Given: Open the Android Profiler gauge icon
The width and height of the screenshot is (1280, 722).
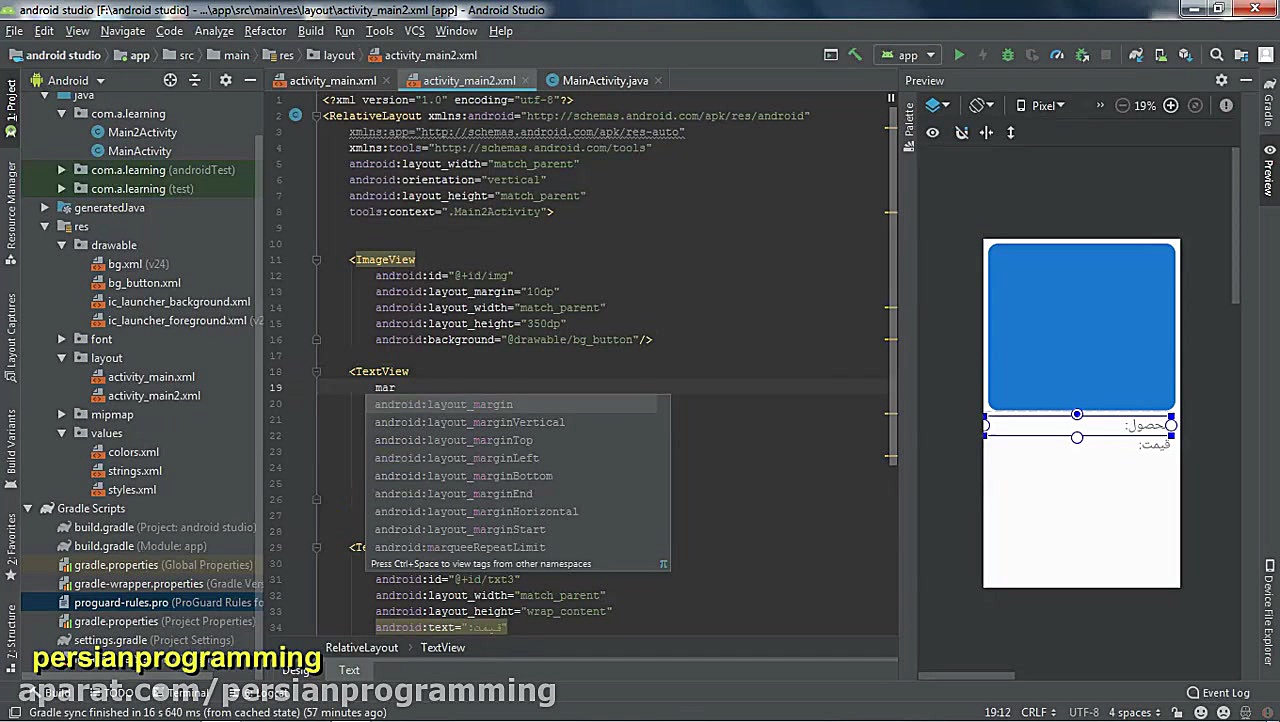Looking at the screenshot, I should (x=1056, y=56).
